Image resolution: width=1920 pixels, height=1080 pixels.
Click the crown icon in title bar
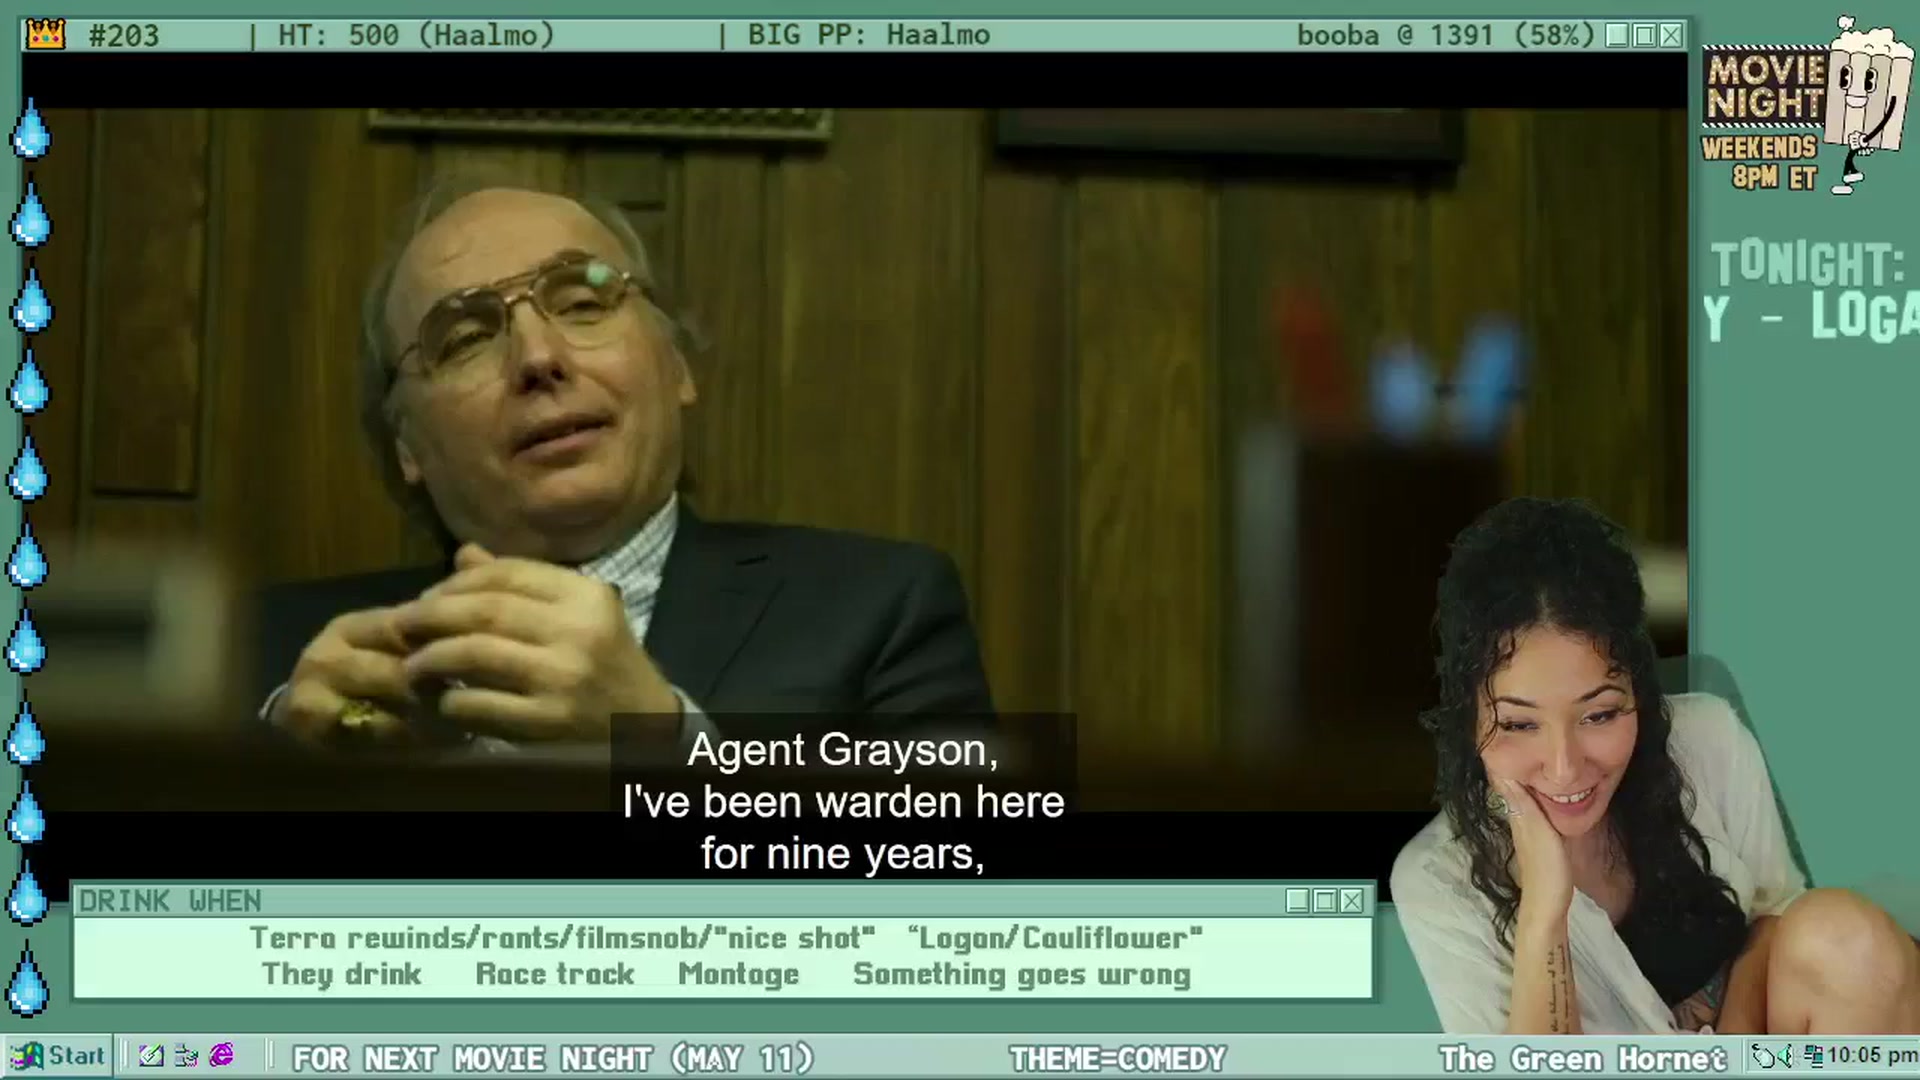(x=46, y=35)
